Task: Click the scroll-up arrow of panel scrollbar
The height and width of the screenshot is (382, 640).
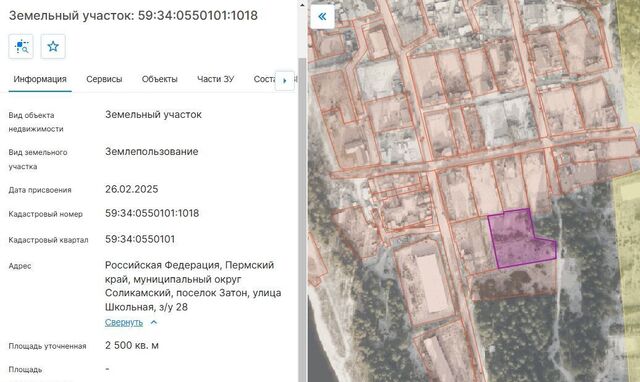Action: tap(302, 5)
